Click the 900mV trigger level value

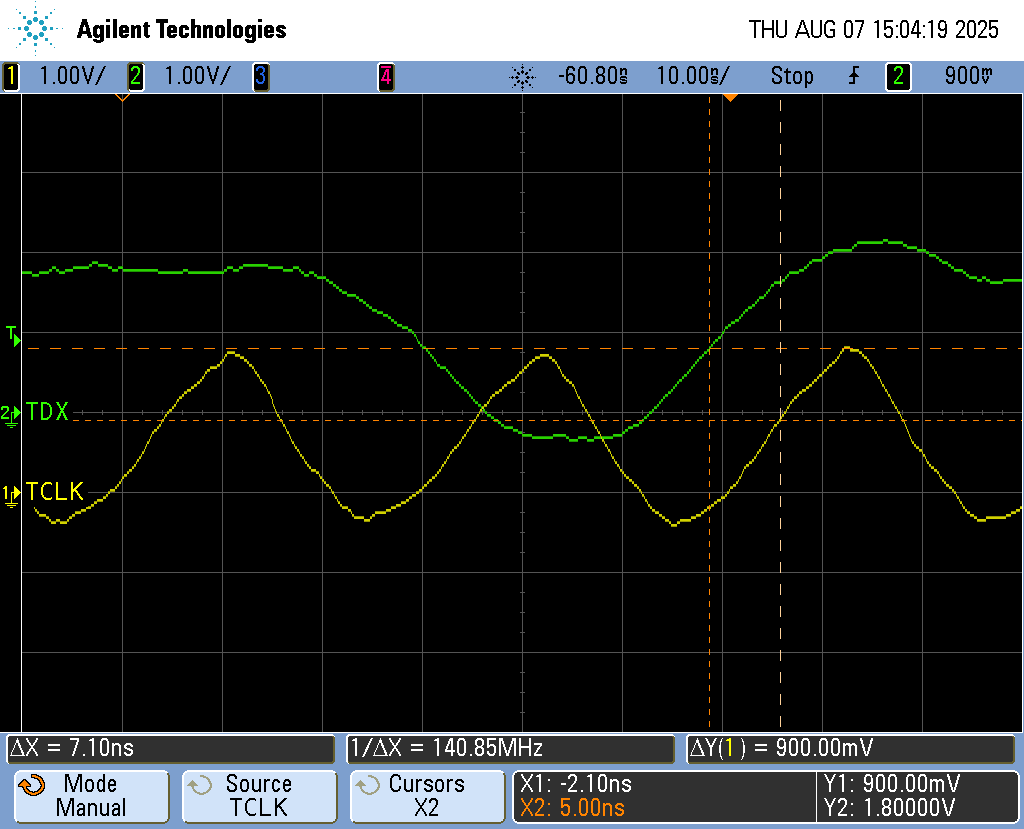tap(968, 76)
